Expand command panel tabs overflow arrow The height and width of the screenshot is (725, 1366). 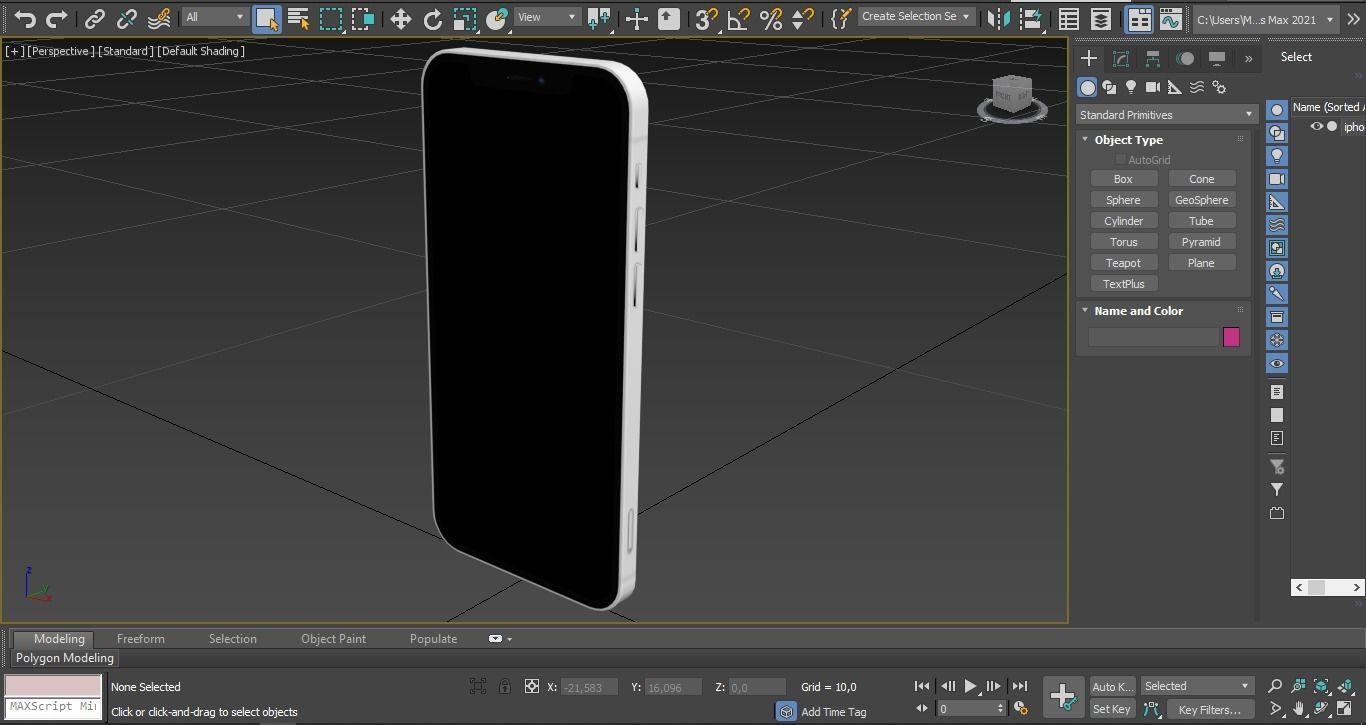pos(1248,59)
